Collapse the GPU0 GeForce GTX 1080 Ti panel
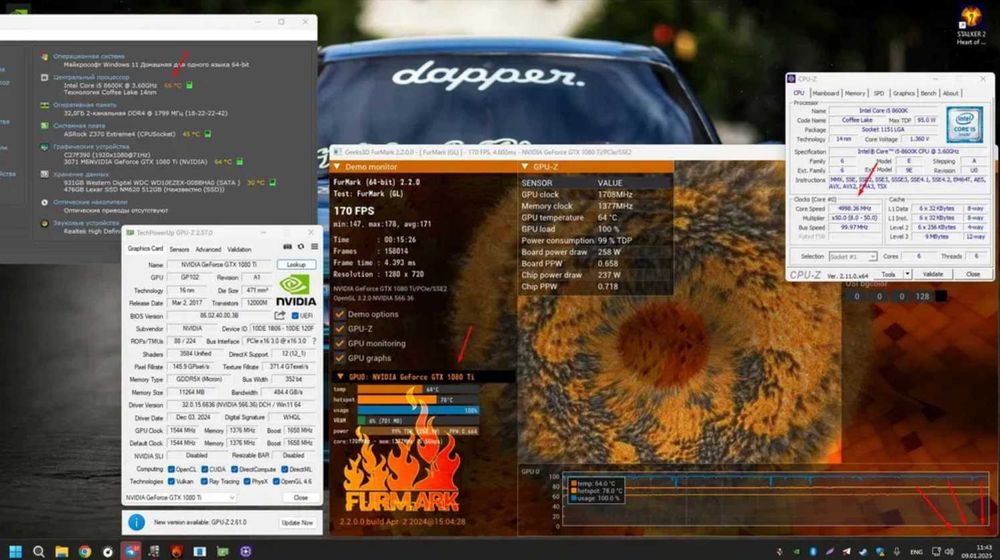 pyautogui.click(x=341, y=377)
